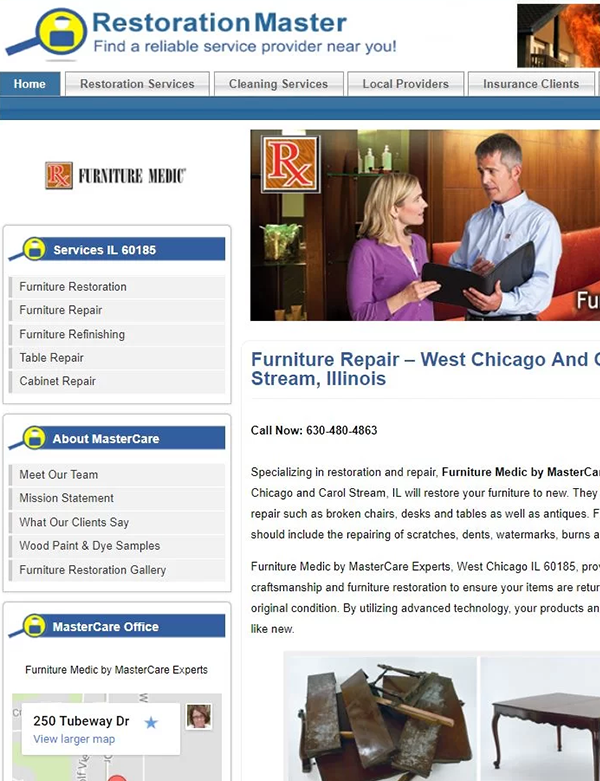Image resolution: width=600 pixels, height=781 pixels.
Task: Open the Cleaning Services menu tab
Action: coord(278,84)
